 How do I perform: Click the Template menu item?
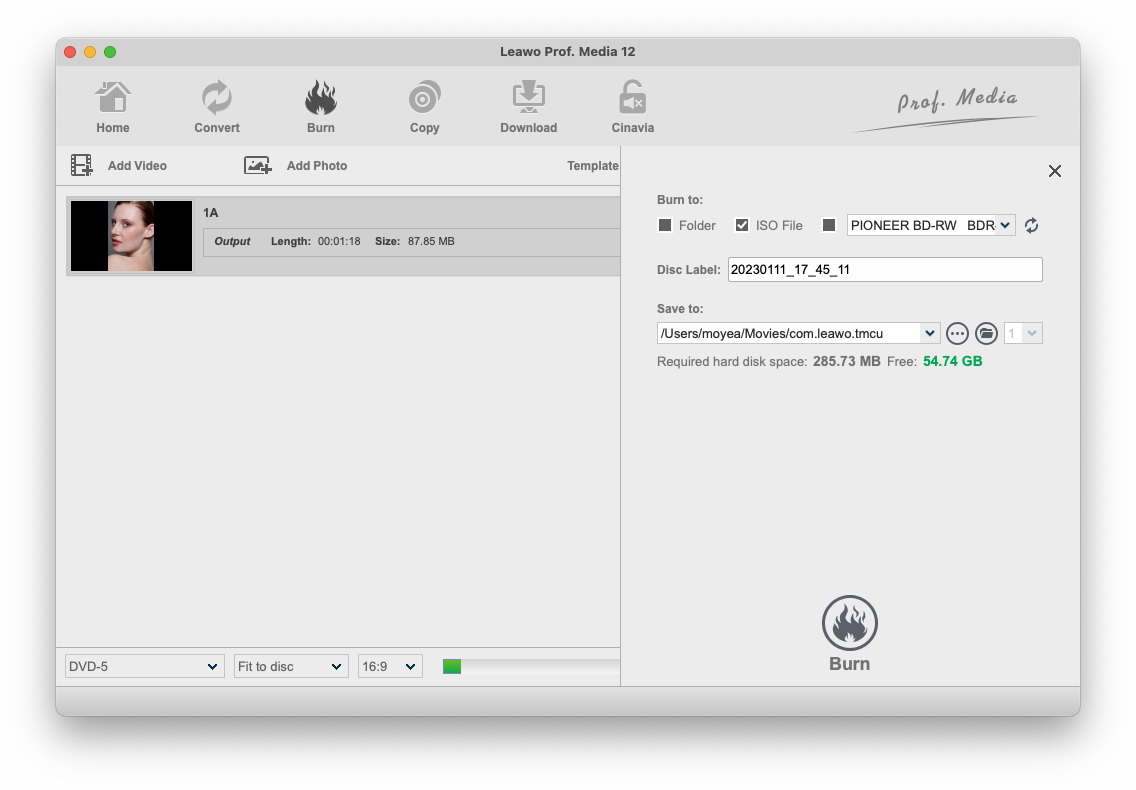[592, 166]
